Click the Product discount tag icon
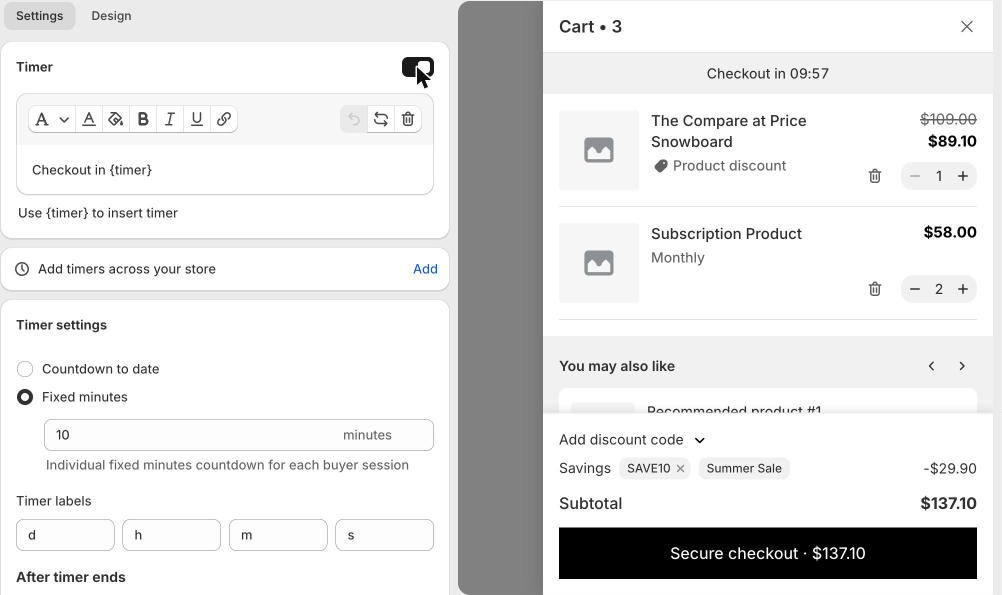Image resolution: width=1002 pixels, height=595 pixels. pyautogui.click(x=661, y=166)
